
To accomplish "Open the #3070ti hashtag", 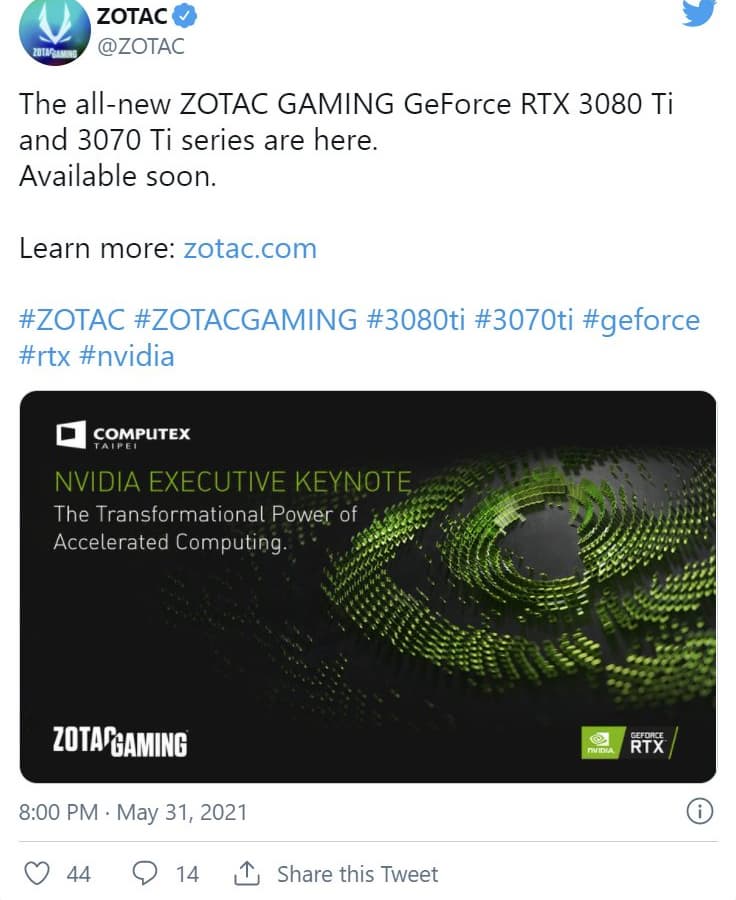I will (x=524, y=320).
